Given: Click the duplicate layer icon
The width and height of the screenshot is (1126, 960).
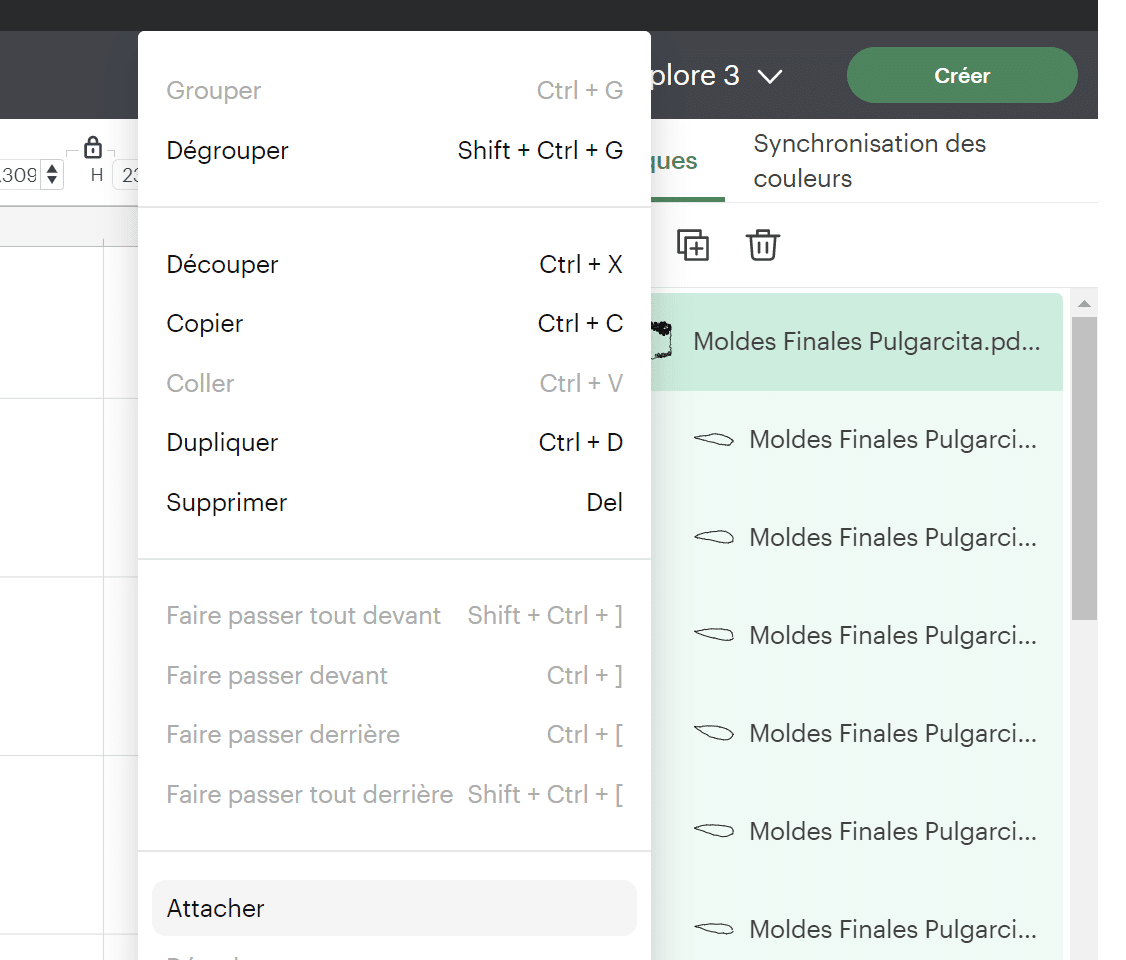Looking at the screenshot, I should [692, 246].
